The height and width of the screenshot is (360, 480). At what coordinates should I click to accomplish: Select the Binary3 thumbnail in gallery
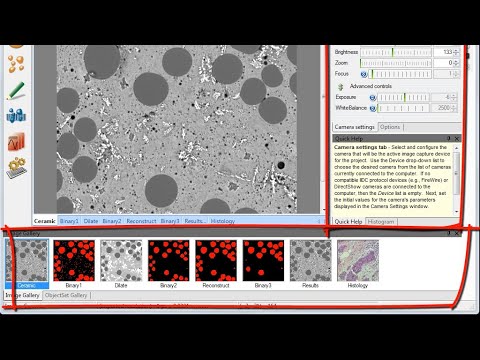(263, 264)
